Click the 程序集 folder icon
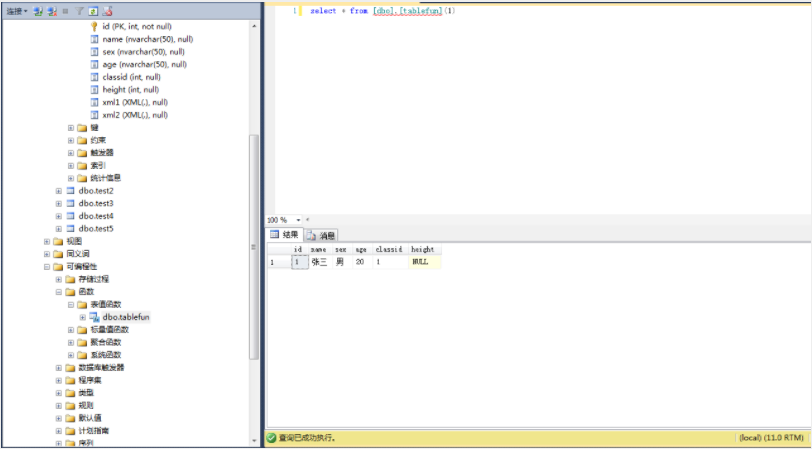Screen dimensions: 812x449 70,380
